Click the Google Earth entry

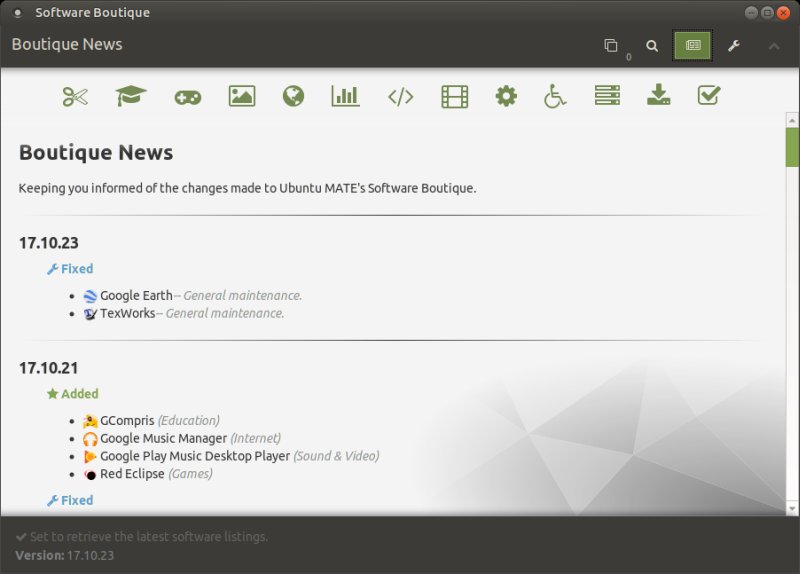tap(135, 296)
